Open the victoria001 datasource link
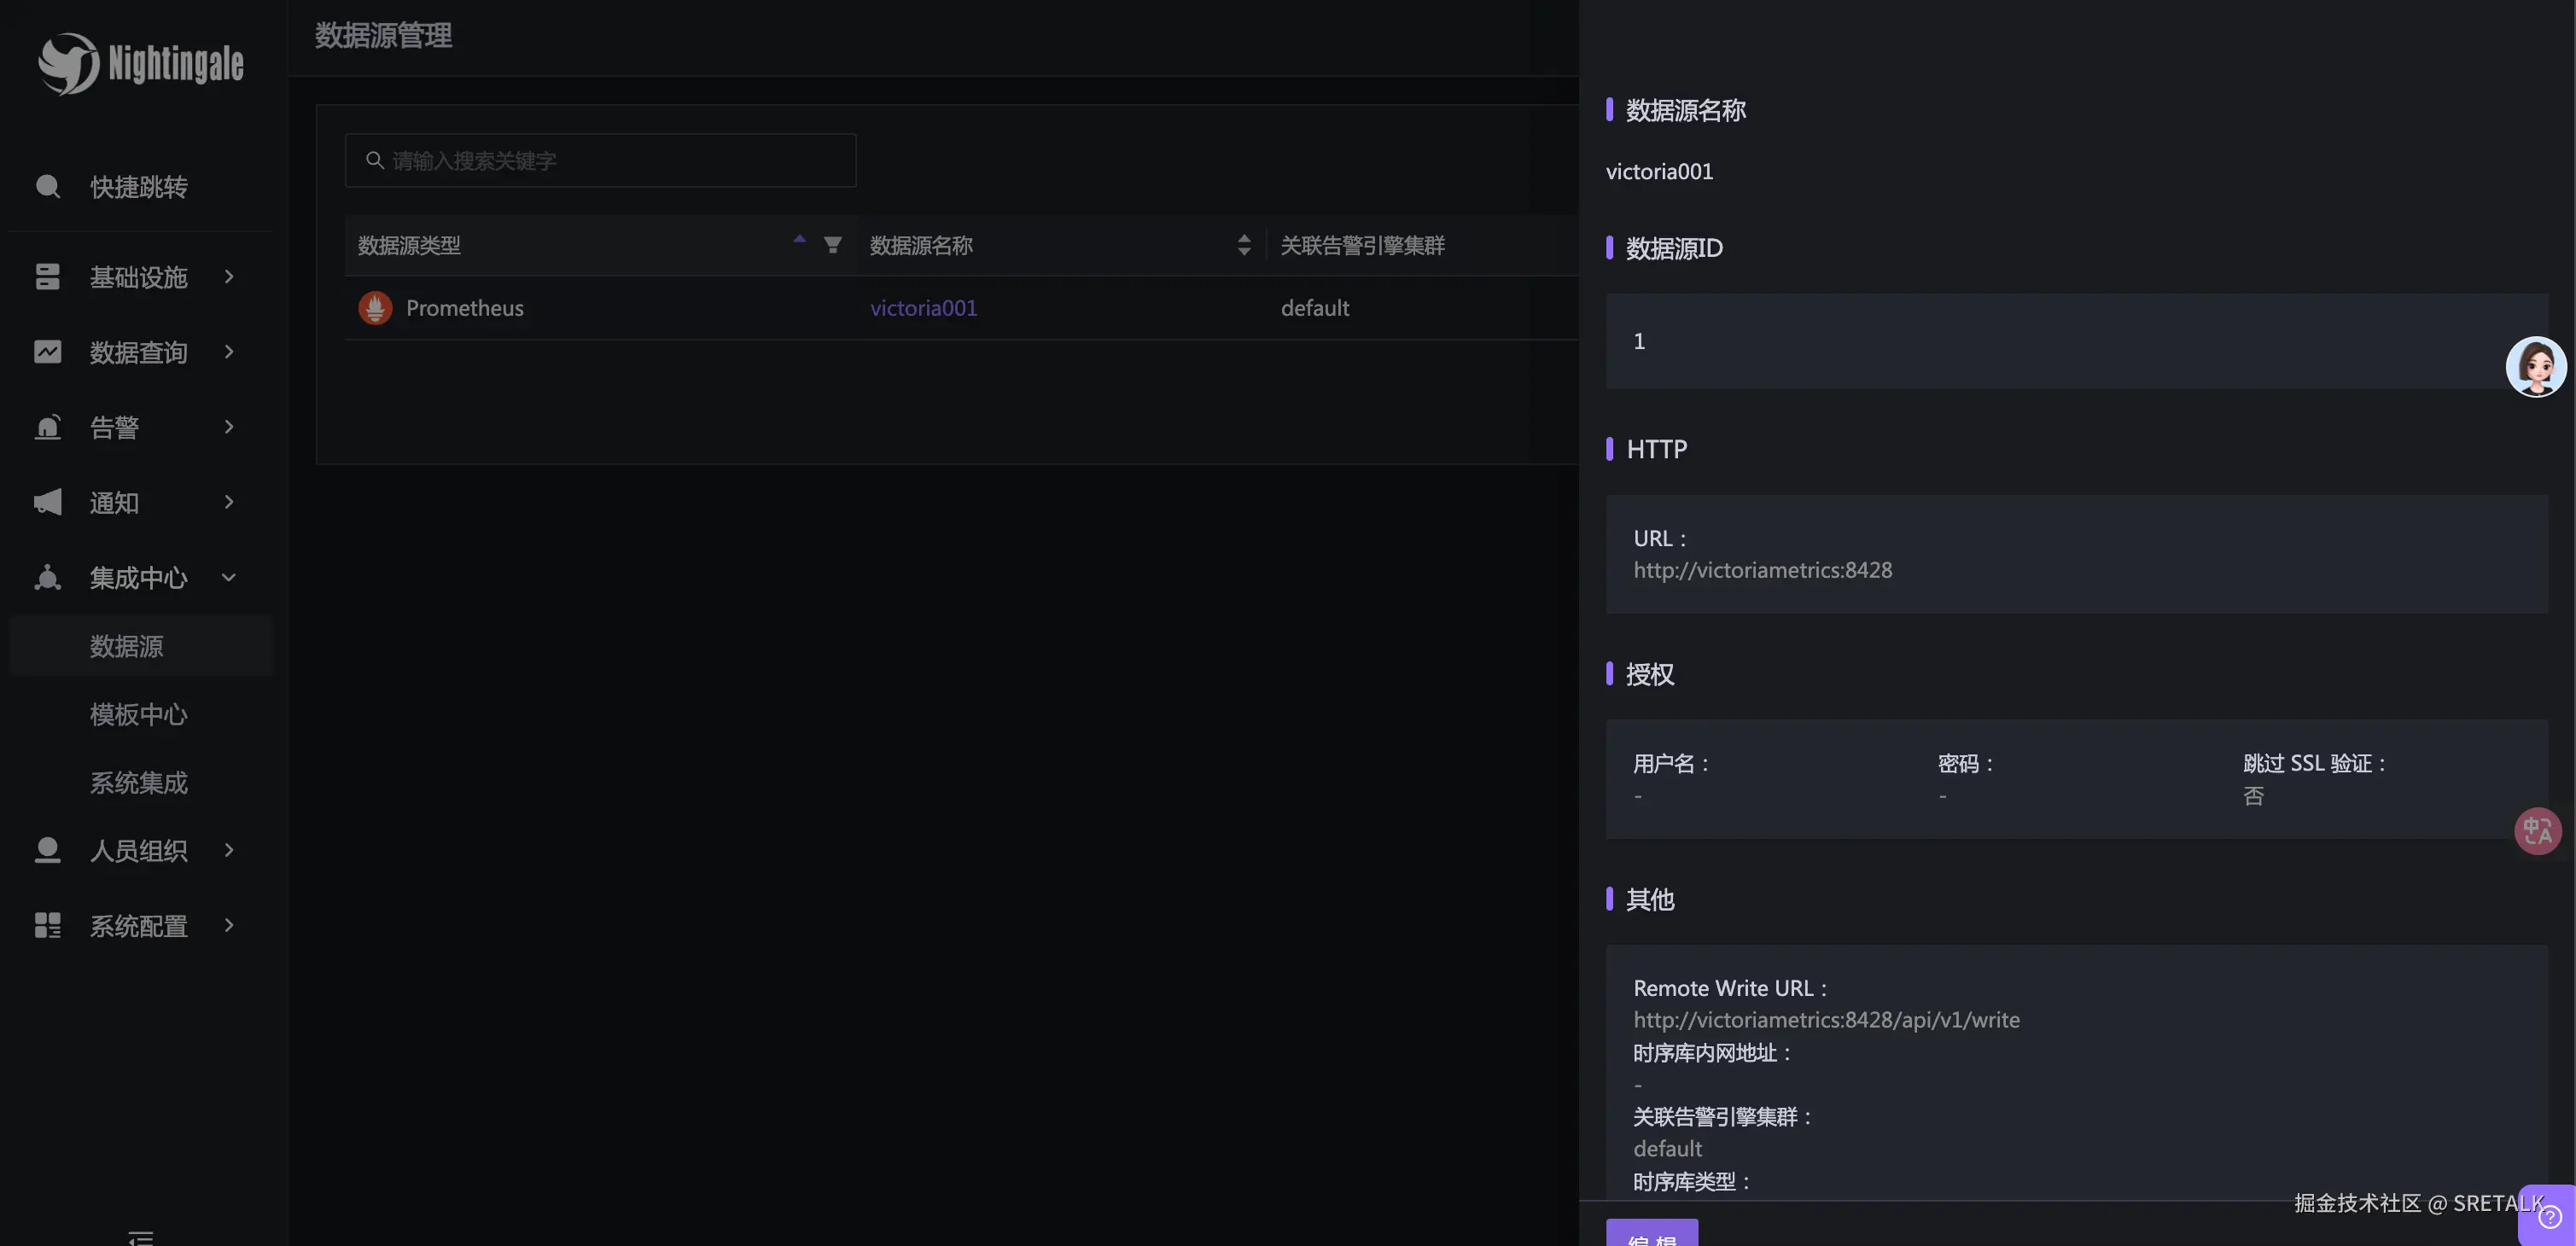This screenshot has height=1246, width=2576. [x=923, y=308]
